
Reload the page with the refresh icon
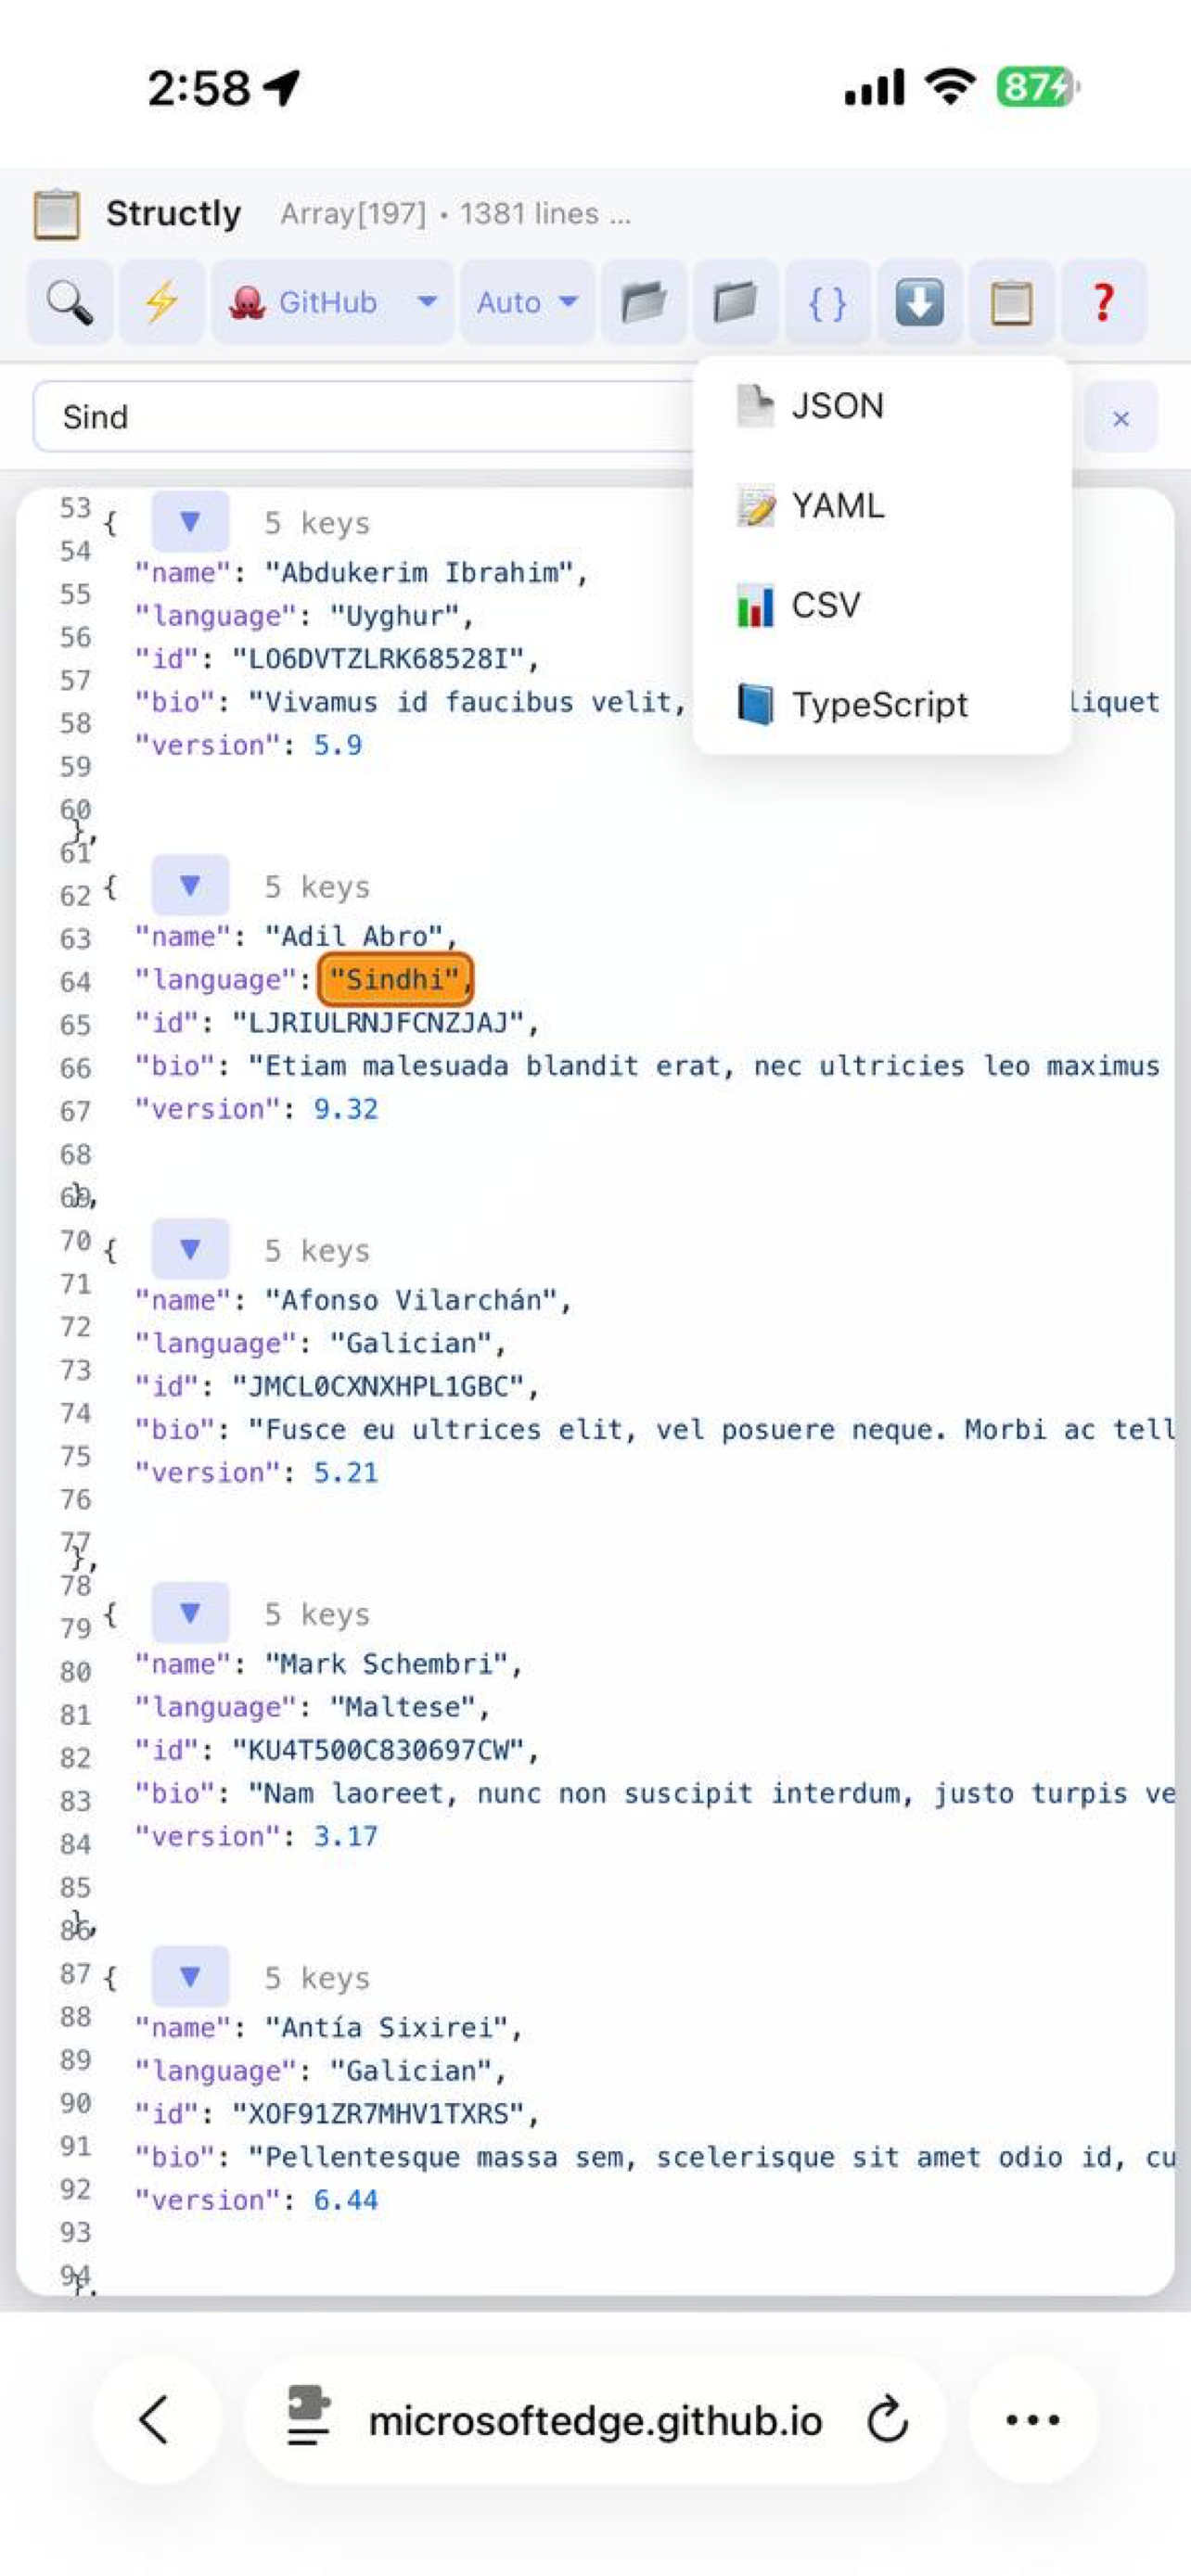tap(887, 2420)
